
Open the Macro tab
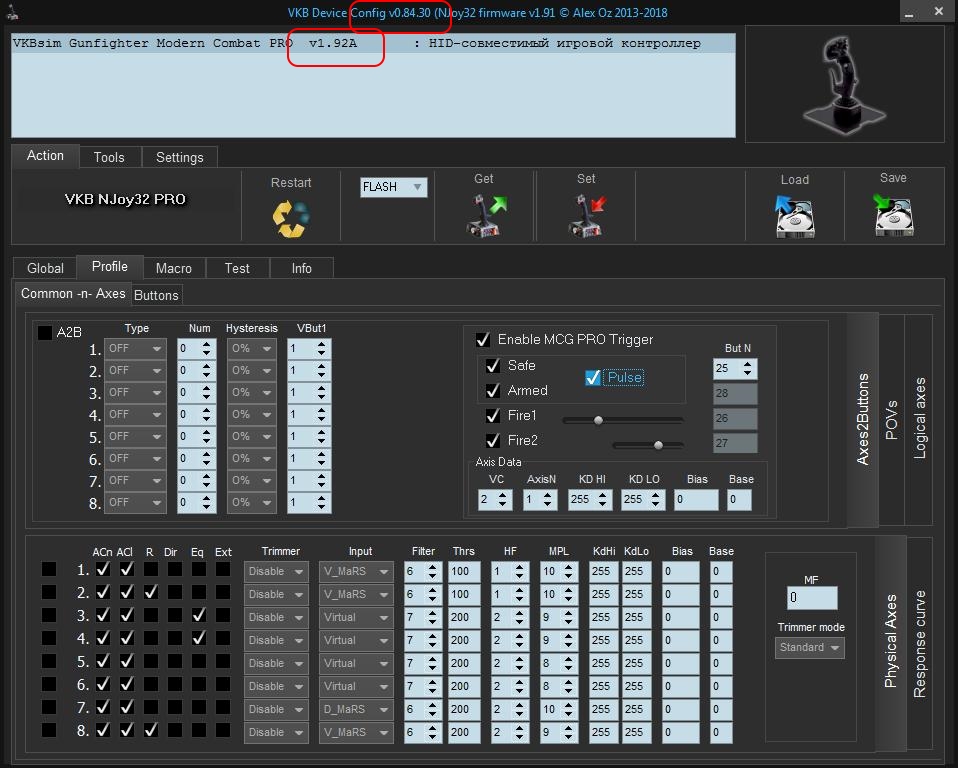pos(174,268)
